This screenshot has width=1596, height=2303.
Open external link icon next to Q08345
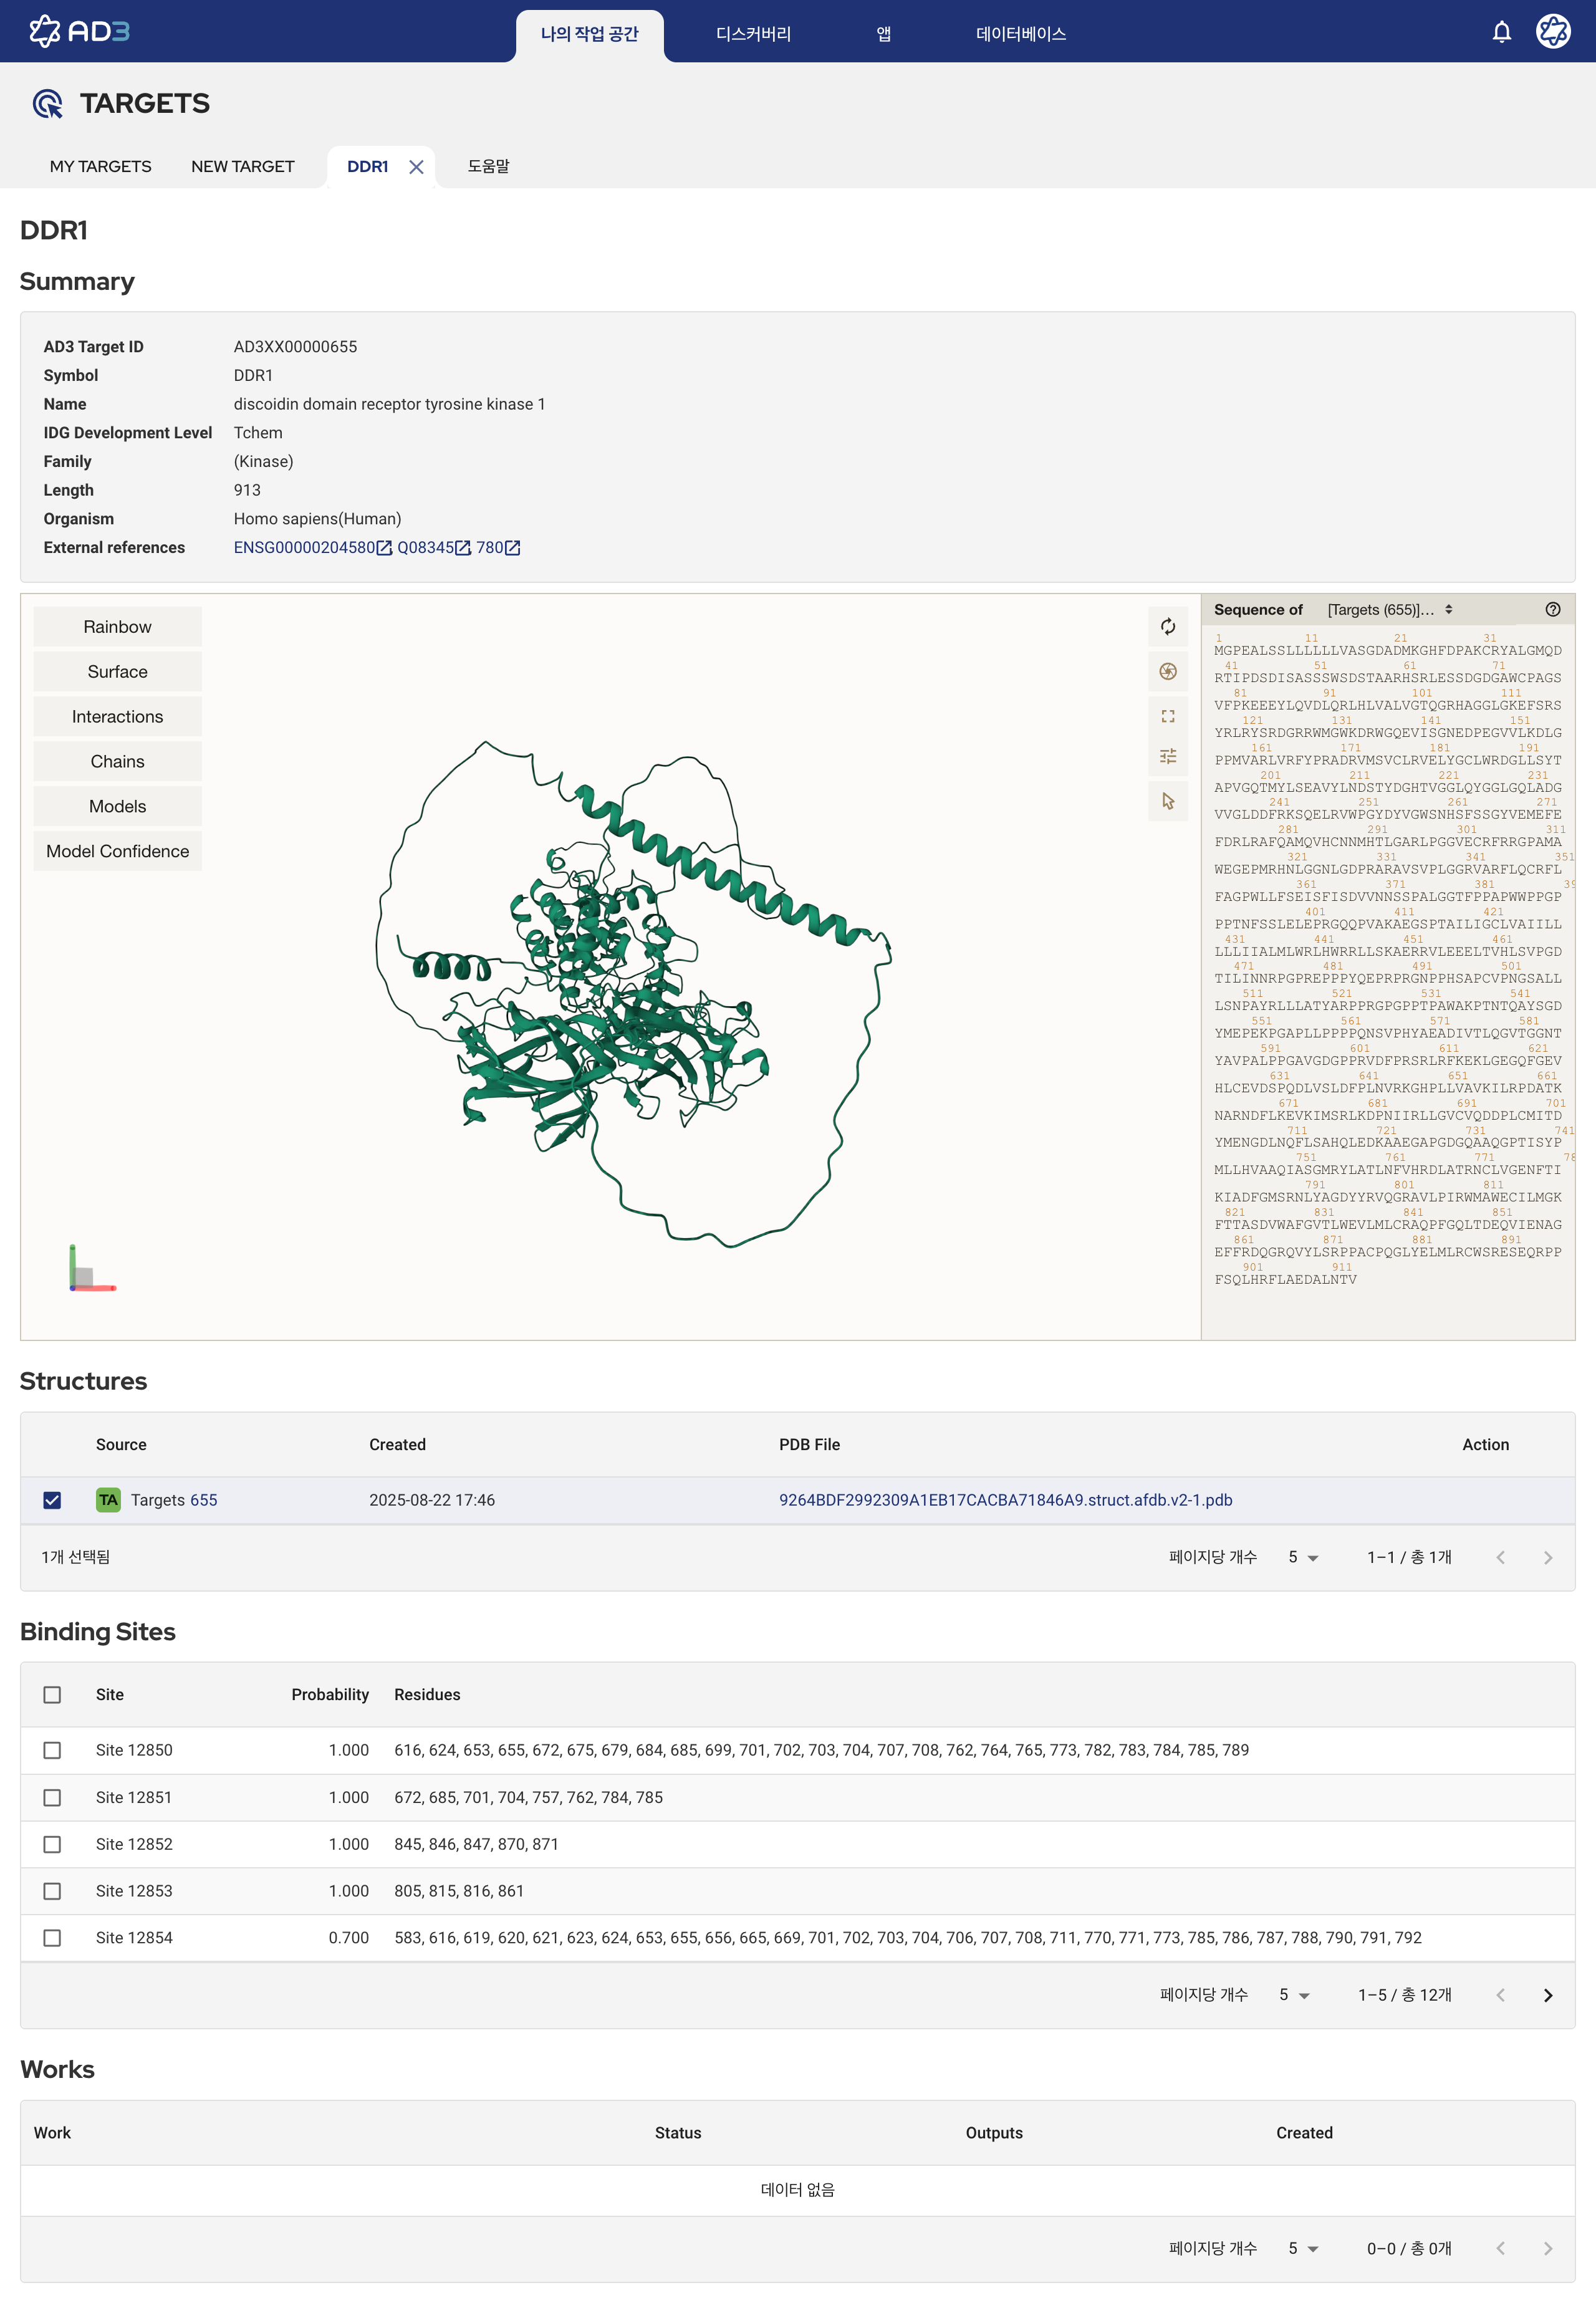(x=463, y=548)
